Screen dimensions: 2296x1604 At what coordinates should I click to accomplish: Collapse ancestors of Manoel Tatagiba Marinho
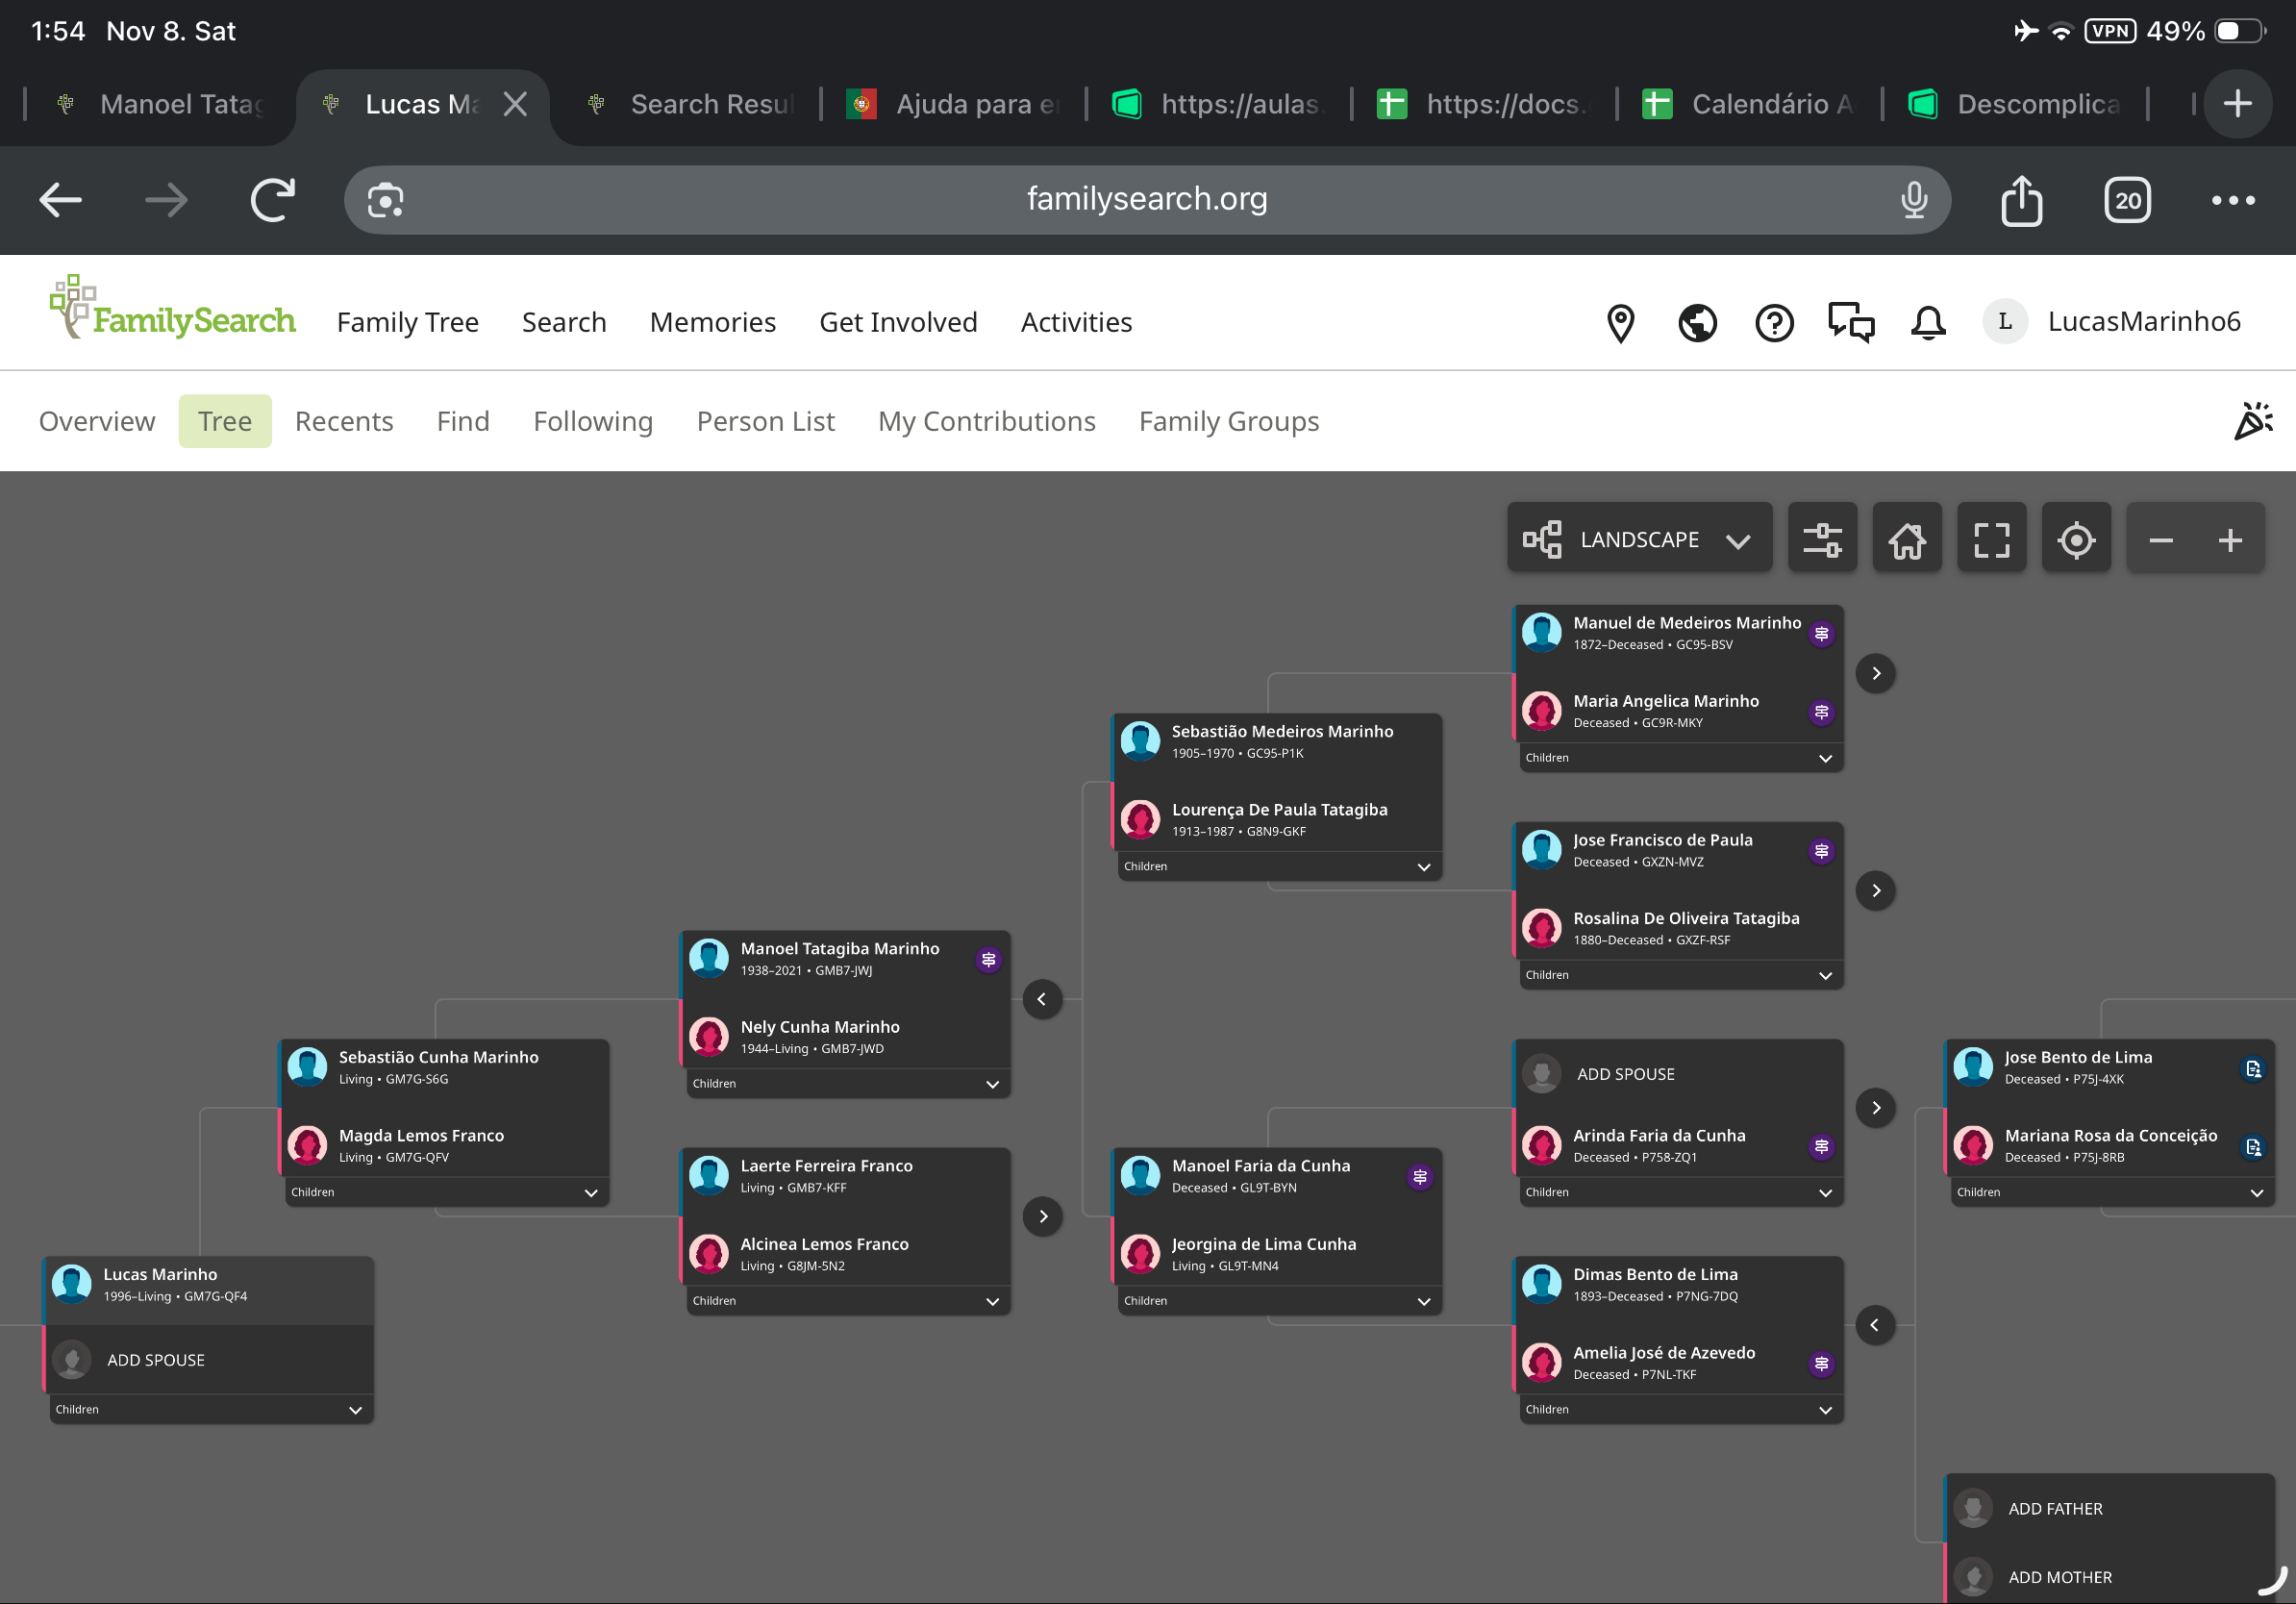coord(1042,998)
